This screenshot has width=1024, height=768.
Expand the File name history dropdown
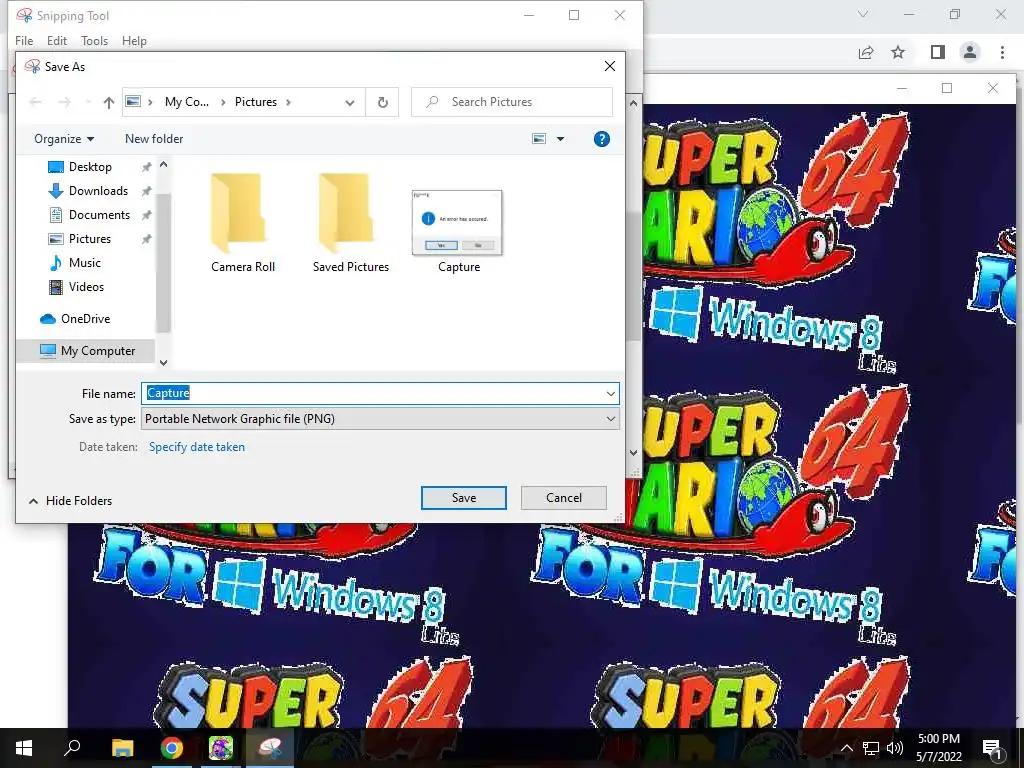(x=611, y=393)
